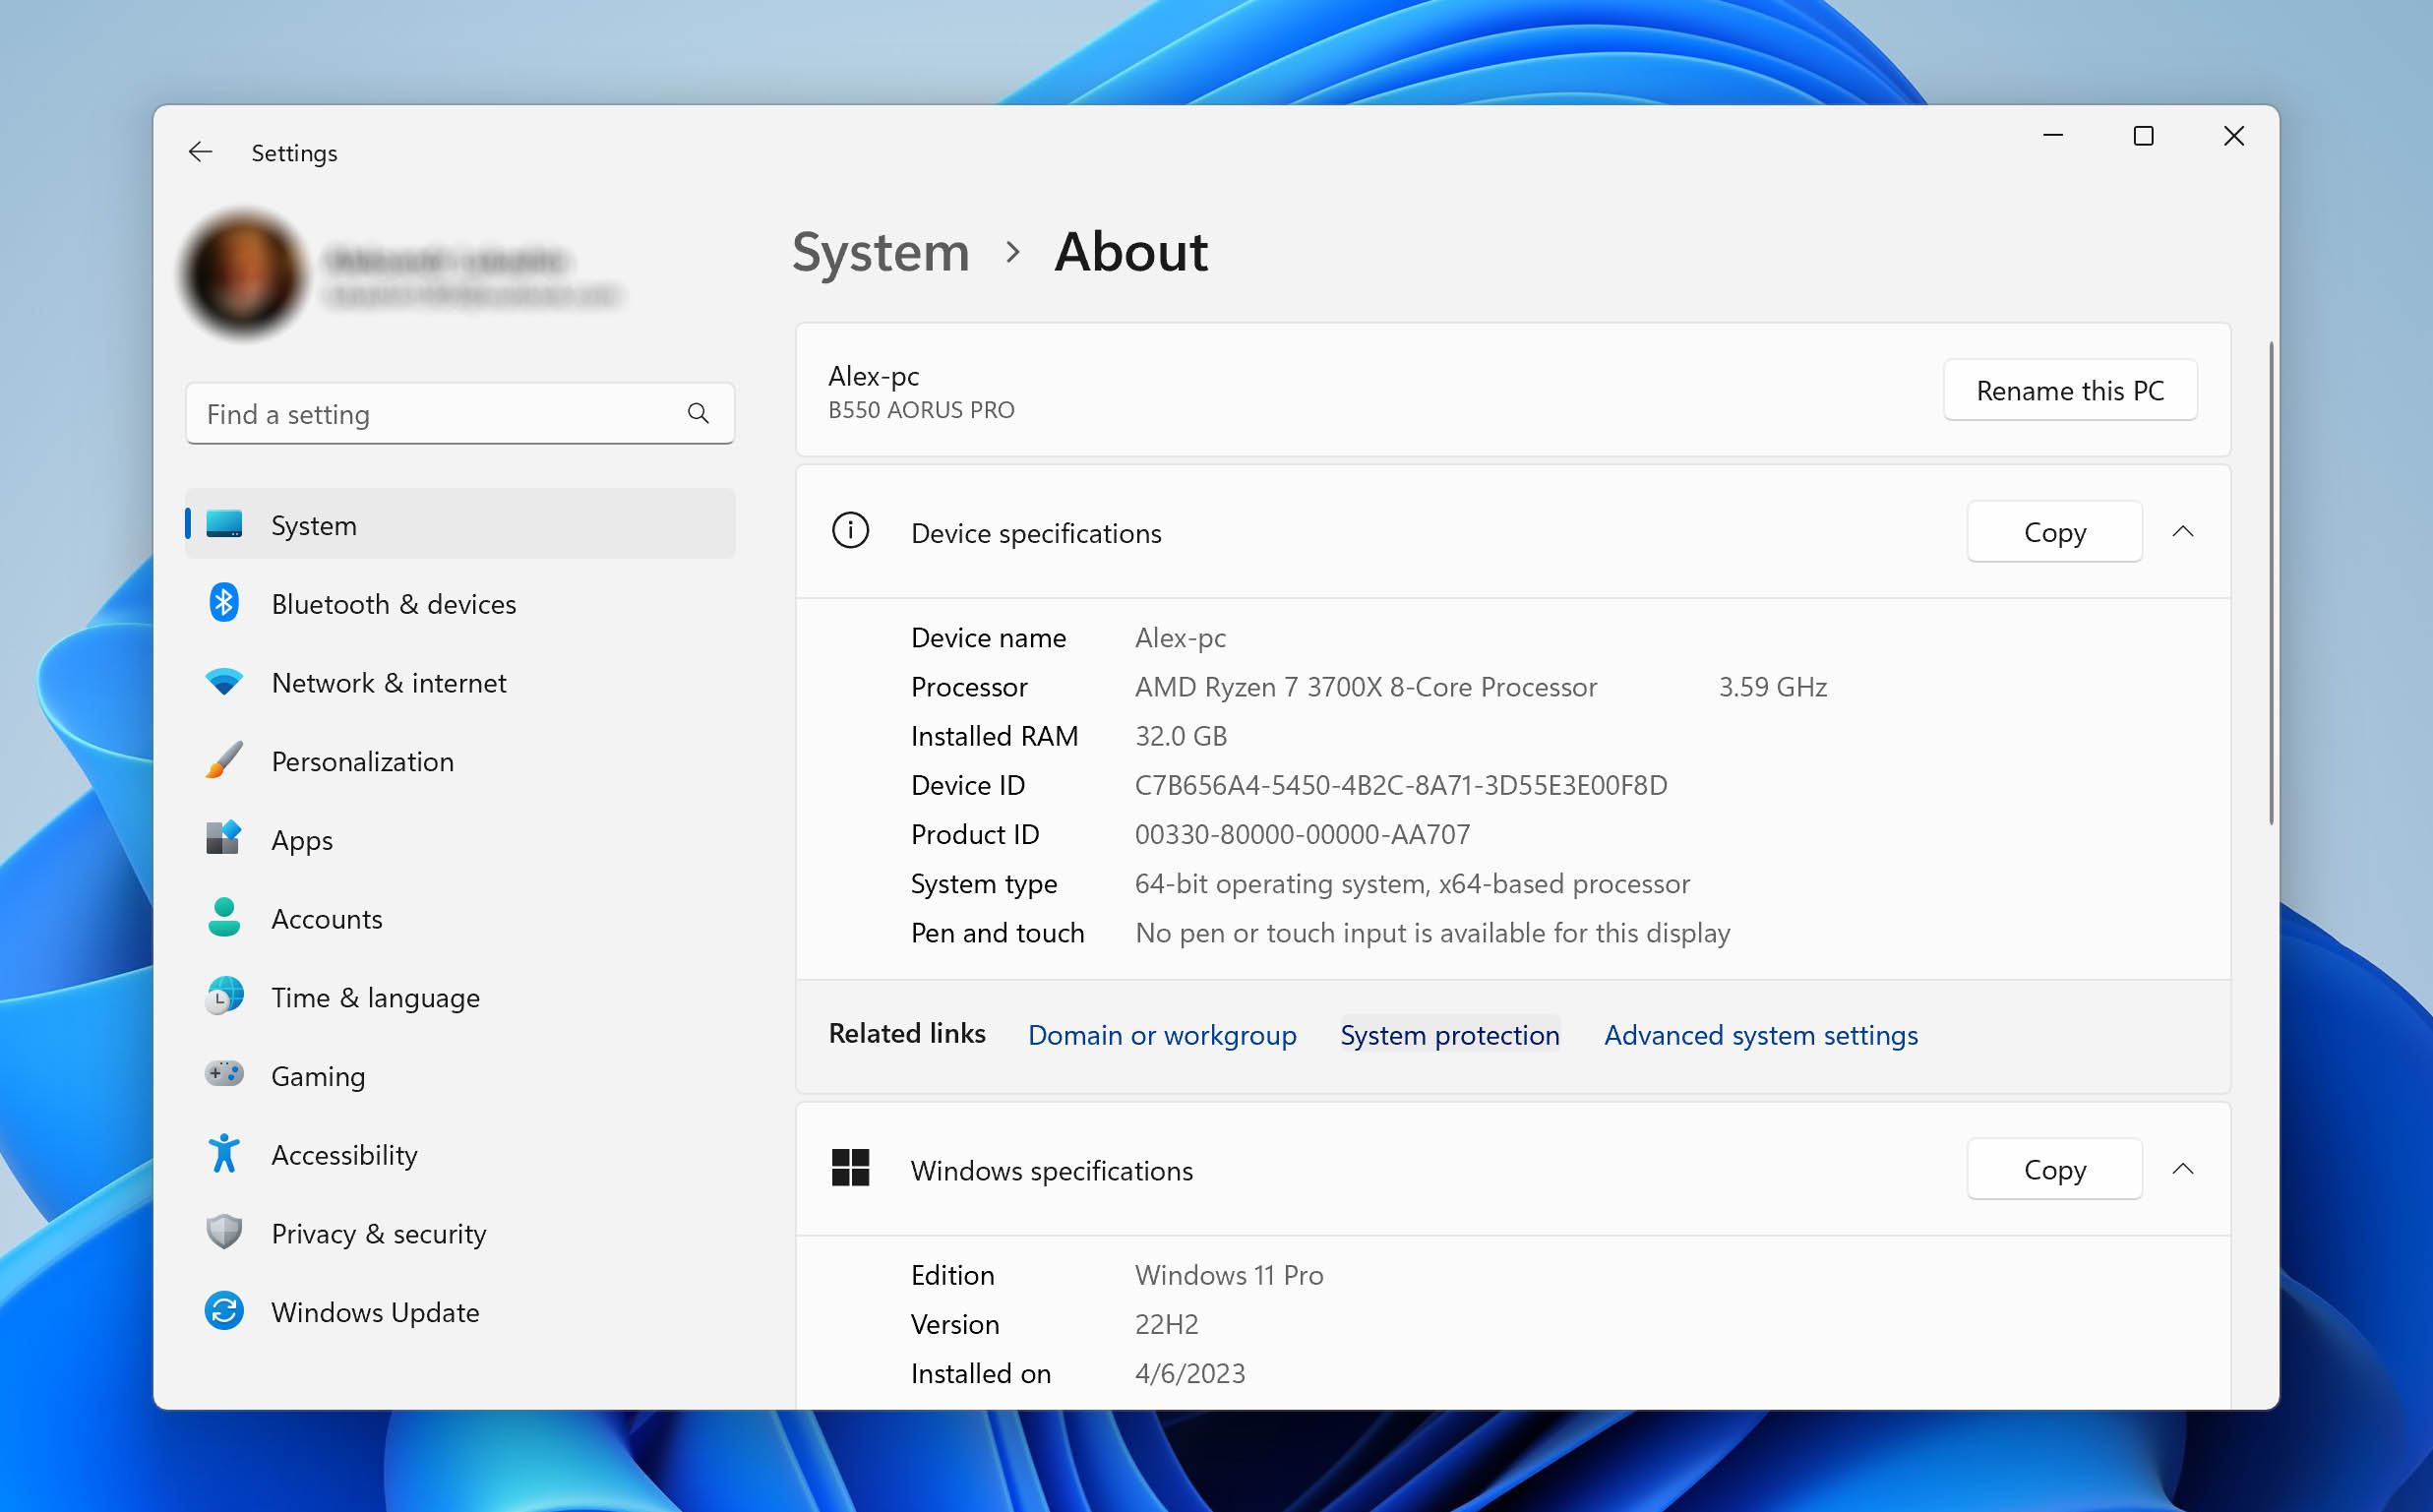Click the Edition value Windows 11 Pro
The width and height of the screenshot is (2433, 1512).
coord(1229,1275)
